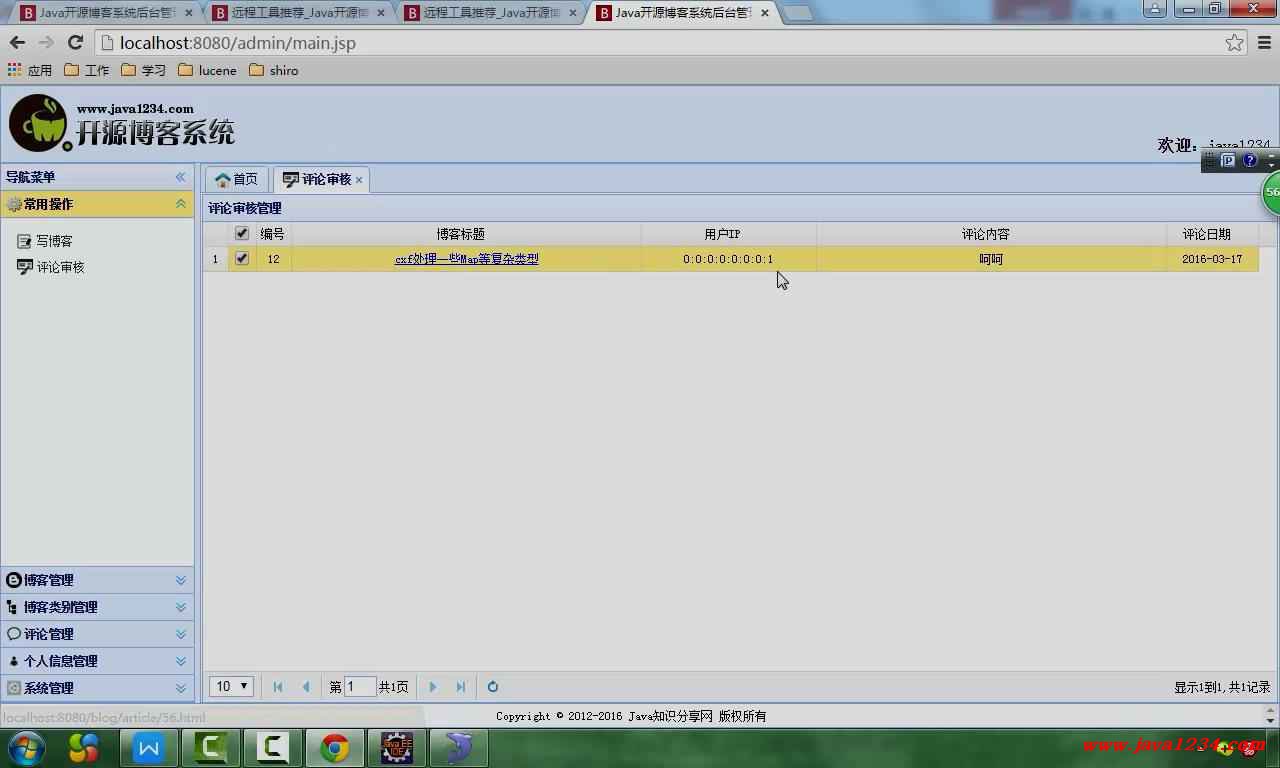This screenshot has height=768, width=1280.
Task: Click the green 56 floating badge
Action: point(1271,192)
